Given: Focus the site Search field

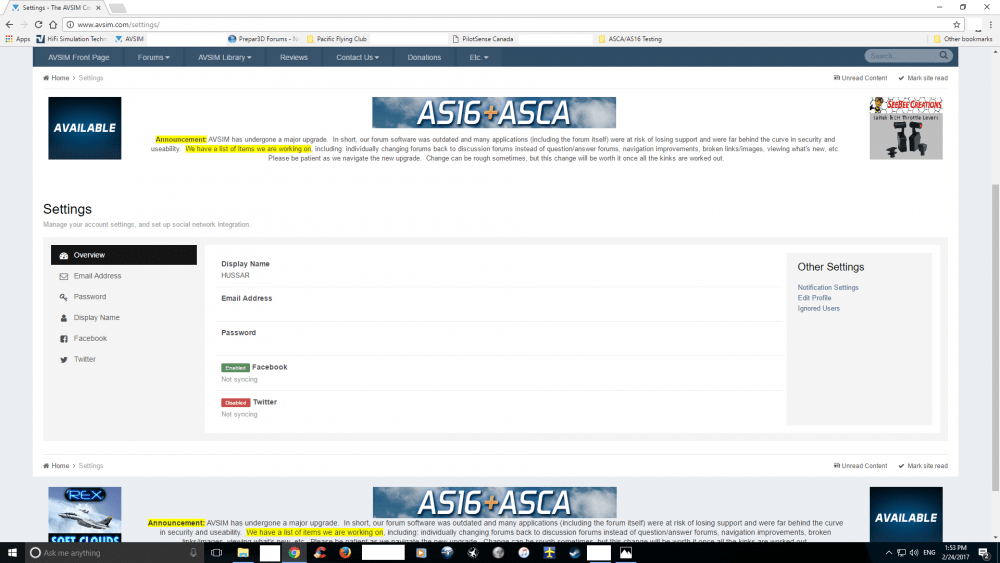Looking at the screenshot, I should click(902, 56).
